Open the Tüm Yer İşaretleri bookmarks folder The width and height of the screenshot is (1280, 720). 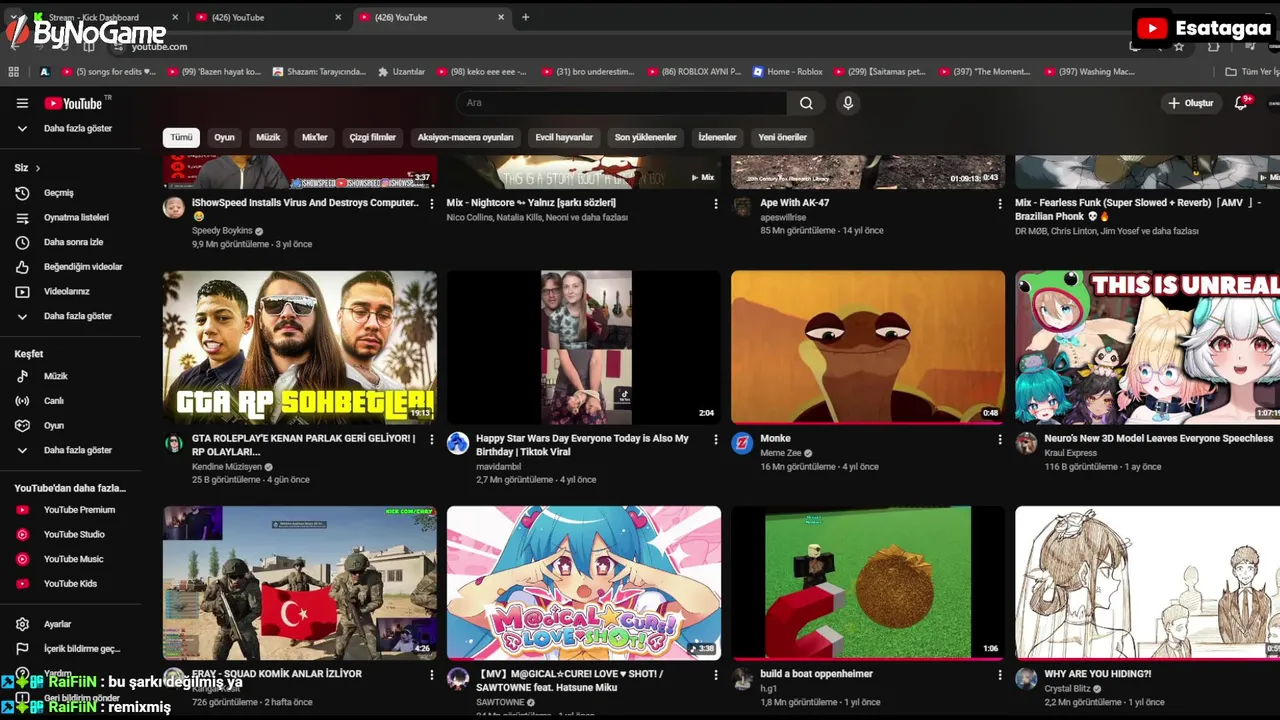tap(1252, 72)
